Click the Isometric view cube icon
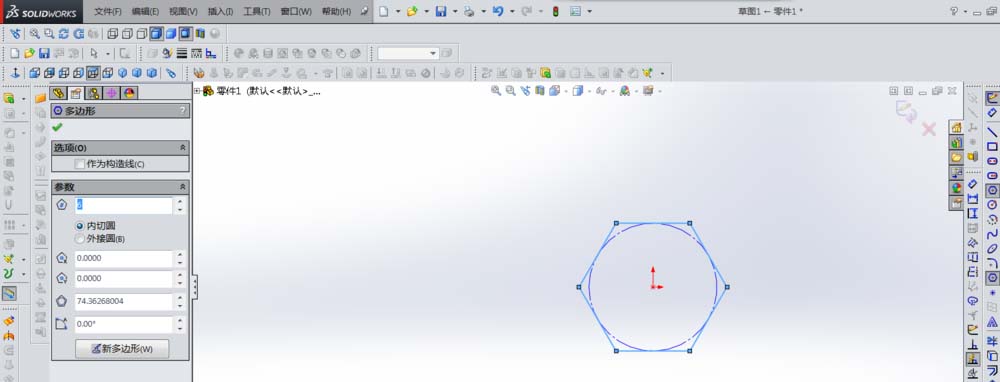The image size is (1000, 382). click(x=122, y=73)
